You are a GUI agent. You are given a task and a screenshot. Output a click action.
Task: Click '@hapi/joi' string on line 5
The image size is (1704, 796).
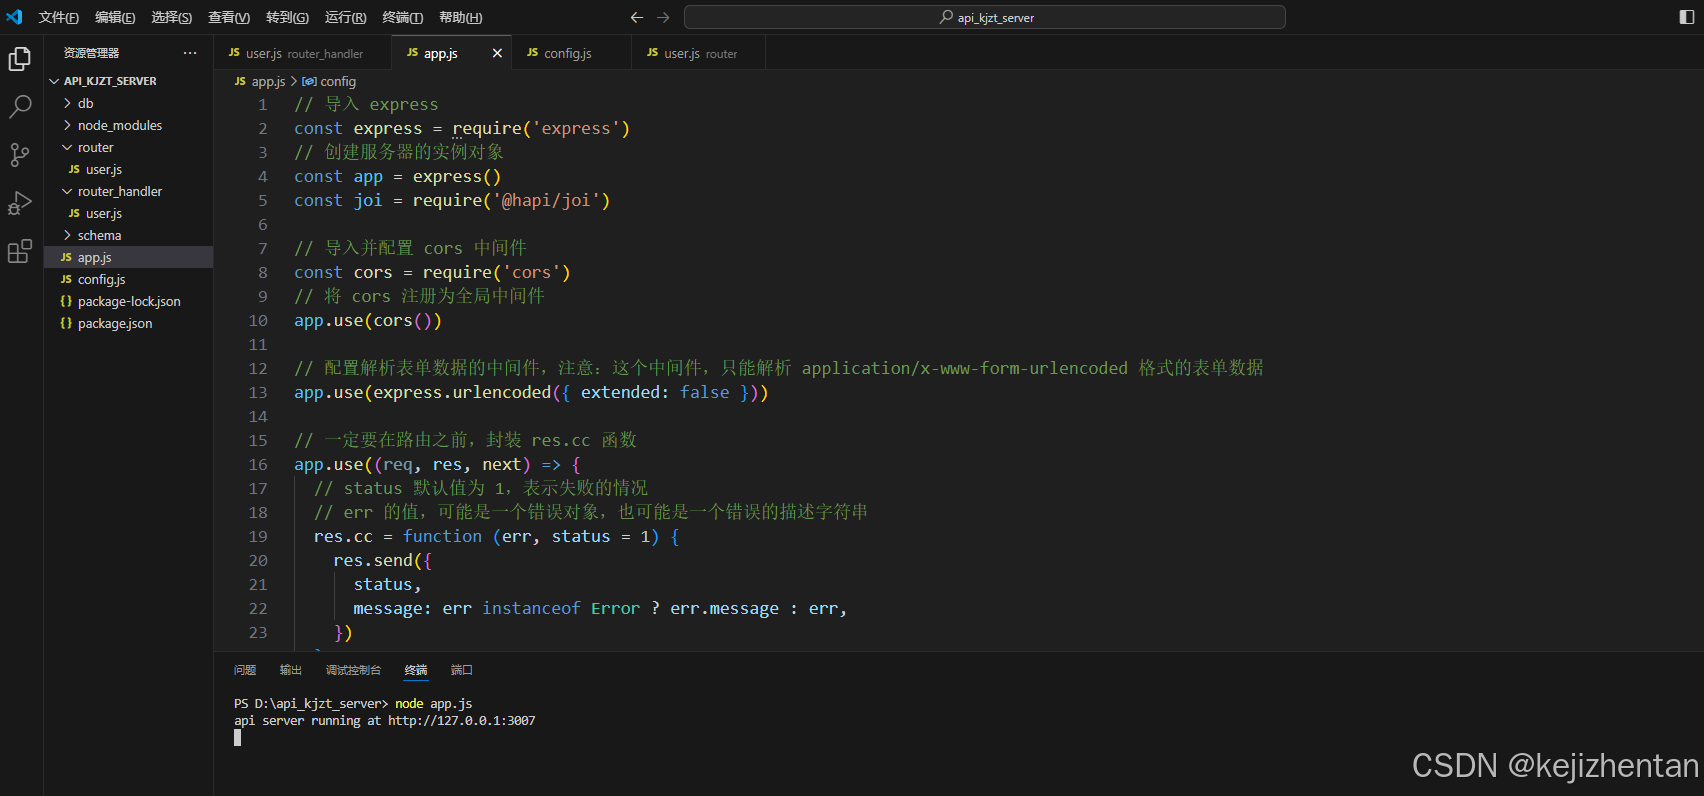coord(546,200)
